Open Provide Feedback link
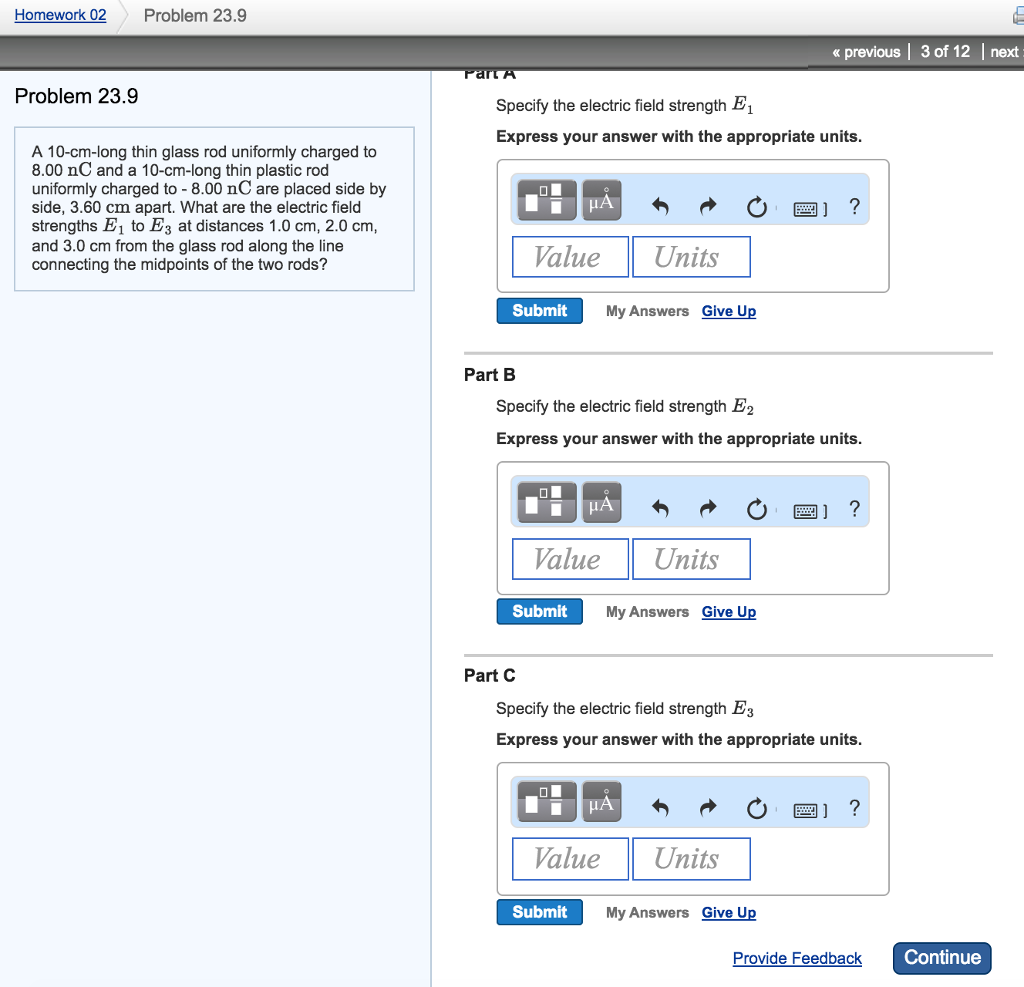The height and width of the screenshot is (987, 1024). (x=797, y=958)
